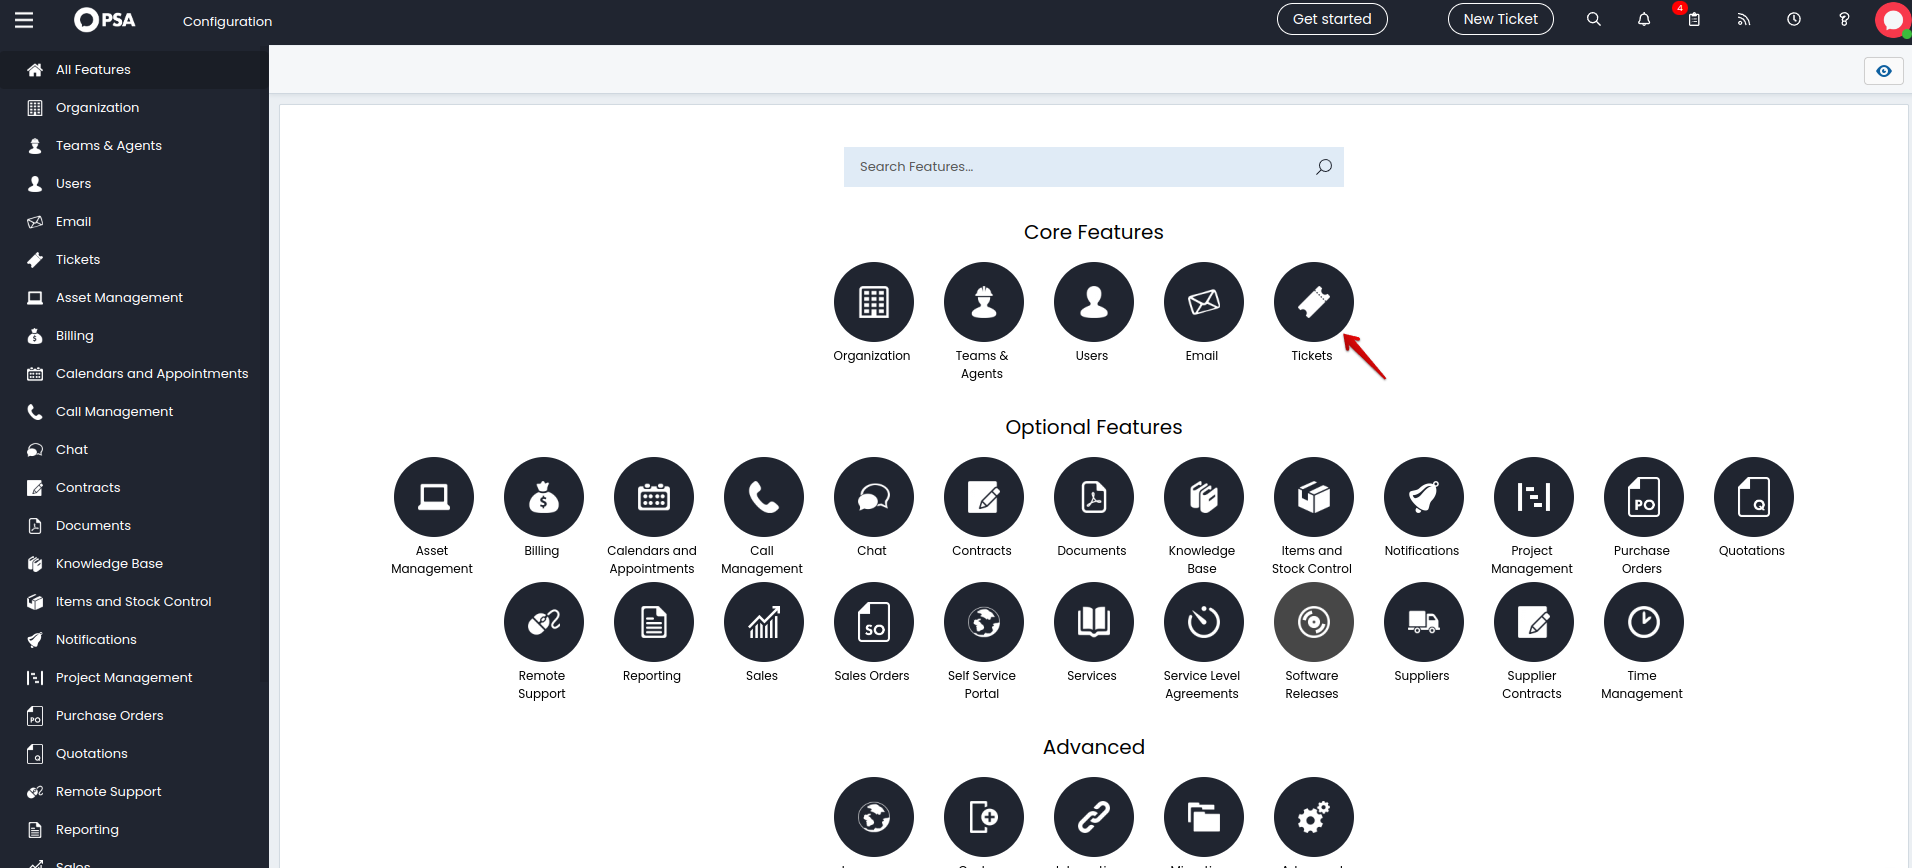Image resolution: width=1912 pixels, height=868 pixels.
Task: Click the global search magnifier icon
Action: [1594, 19]
